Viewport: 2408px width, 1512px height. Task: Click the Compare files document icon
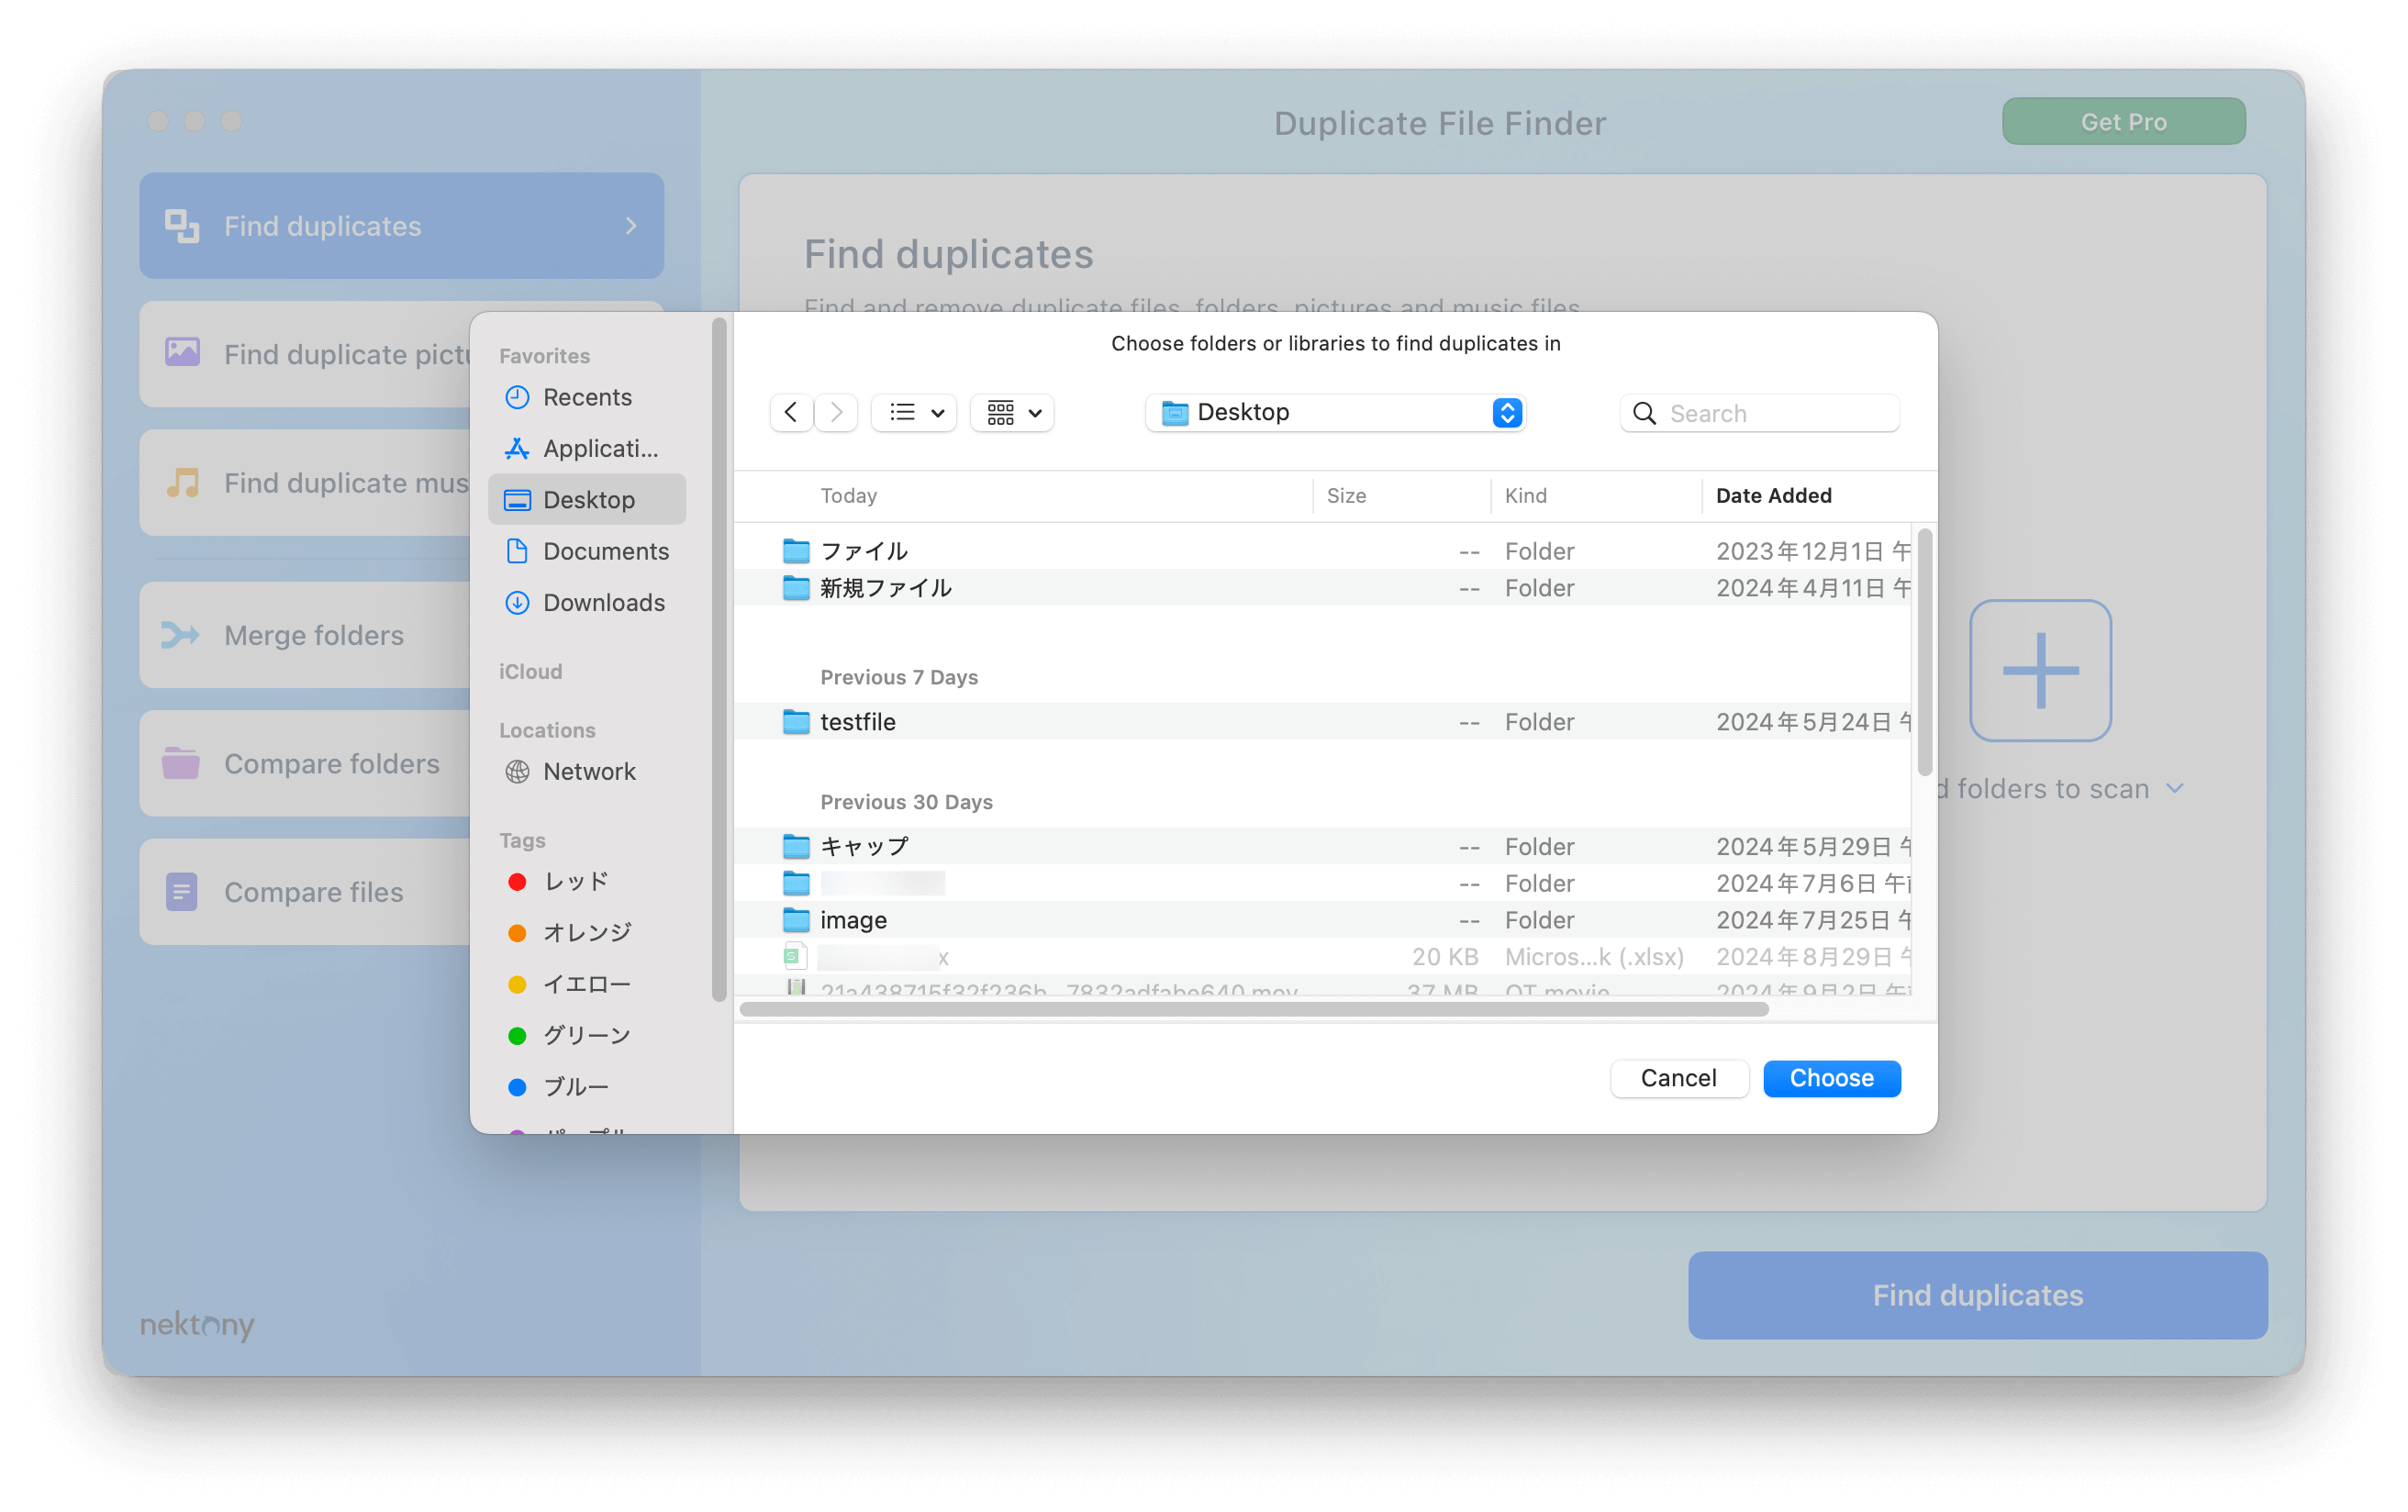click(x=181, y=892)
